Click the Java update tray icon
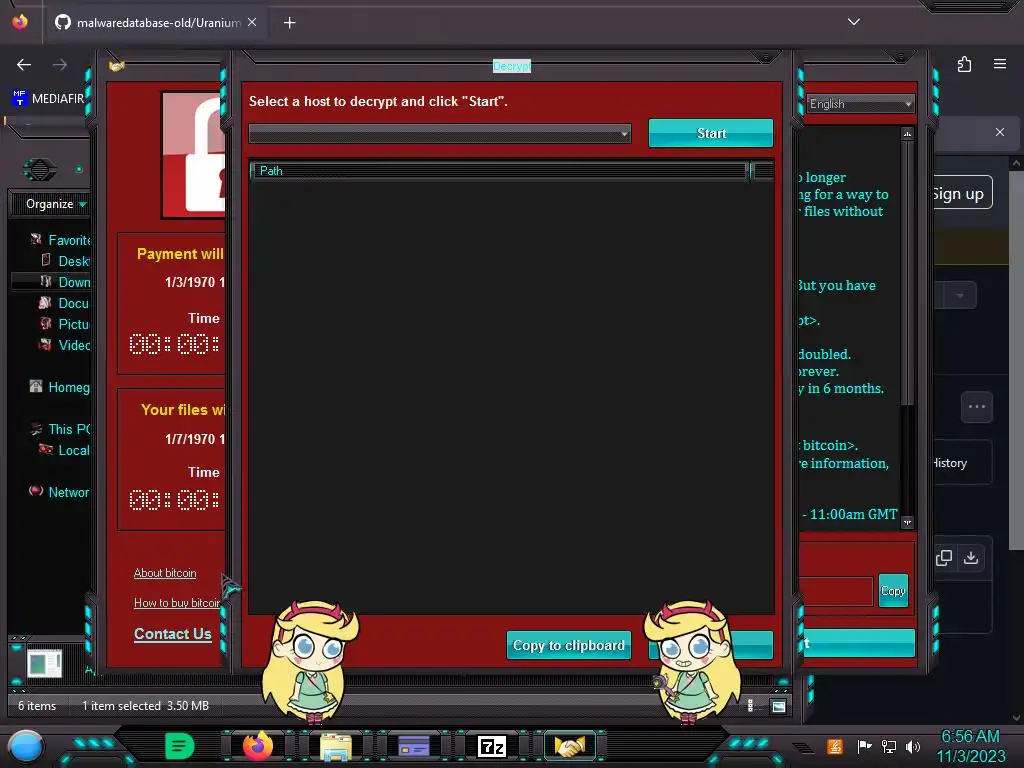This screenshot has height=768, width=1024. click(x=835, y=746)
